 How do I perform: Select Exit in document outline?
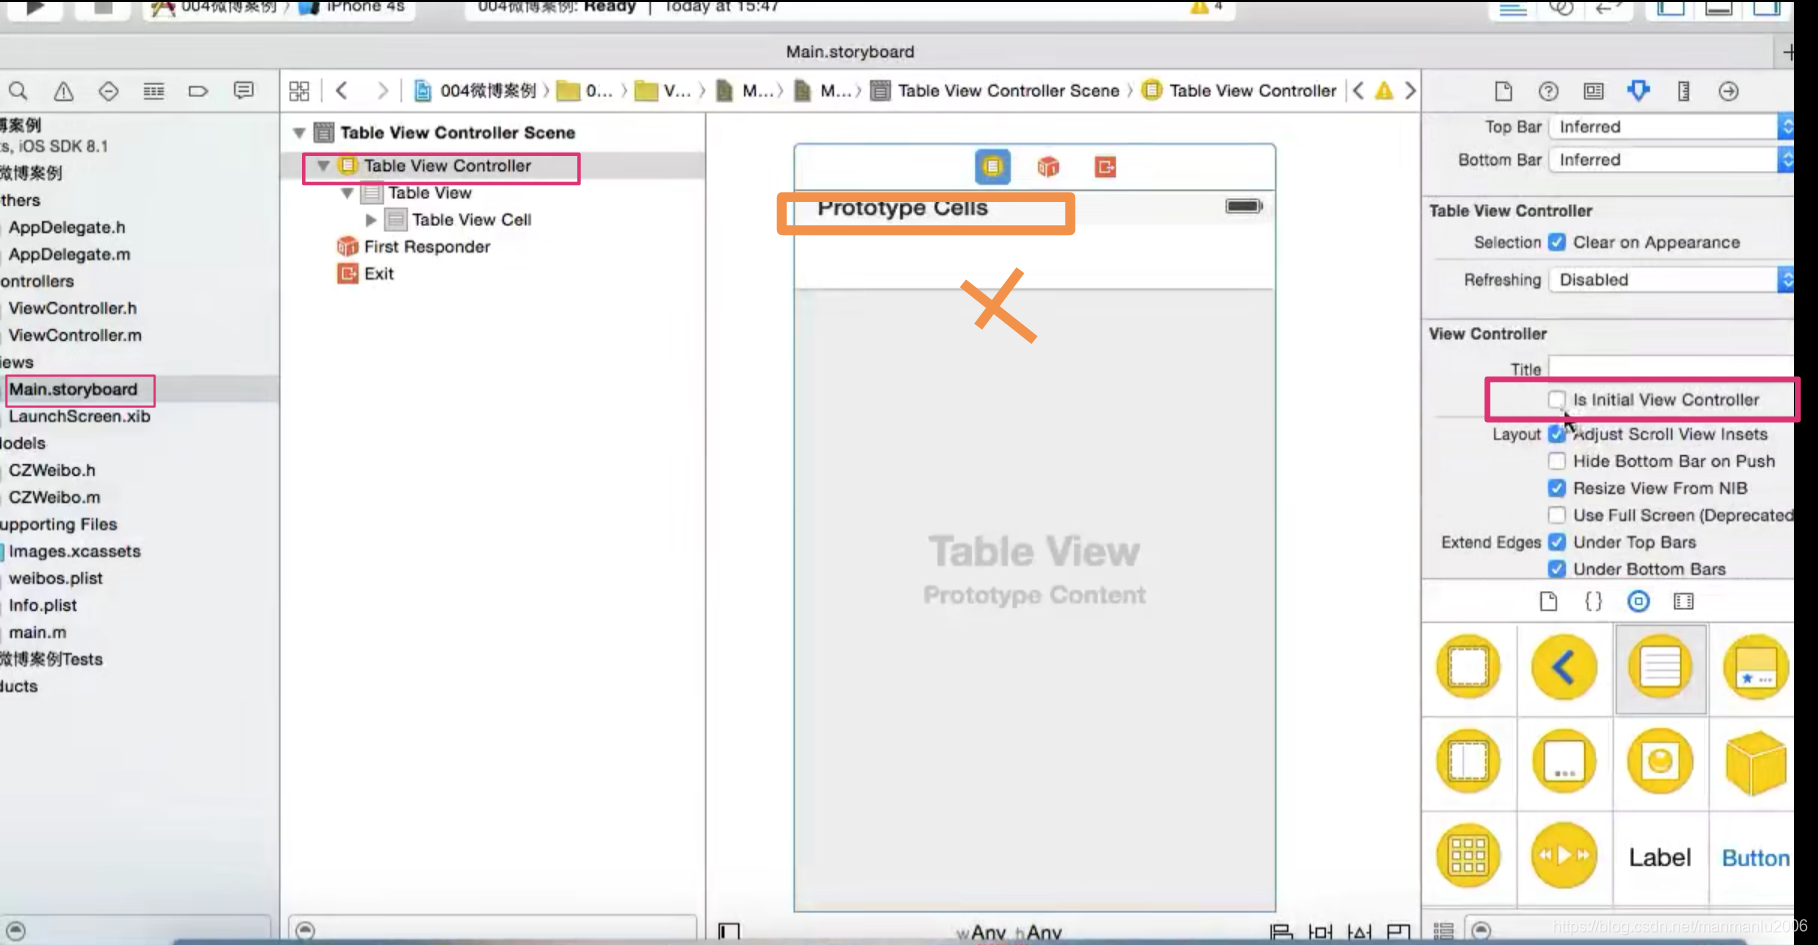[379, 274]
